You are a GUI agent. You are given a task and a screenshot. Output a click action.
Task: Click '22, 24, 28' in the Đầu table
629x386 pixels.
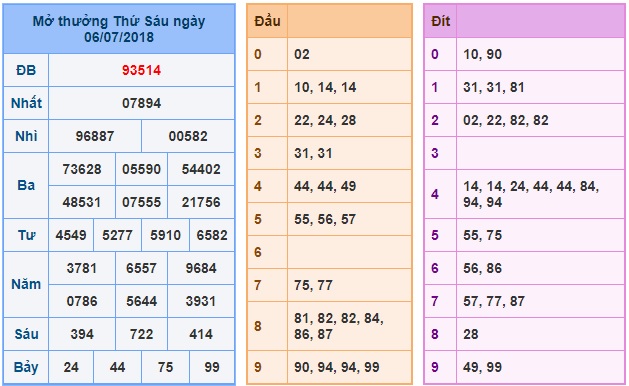[325, 120]
